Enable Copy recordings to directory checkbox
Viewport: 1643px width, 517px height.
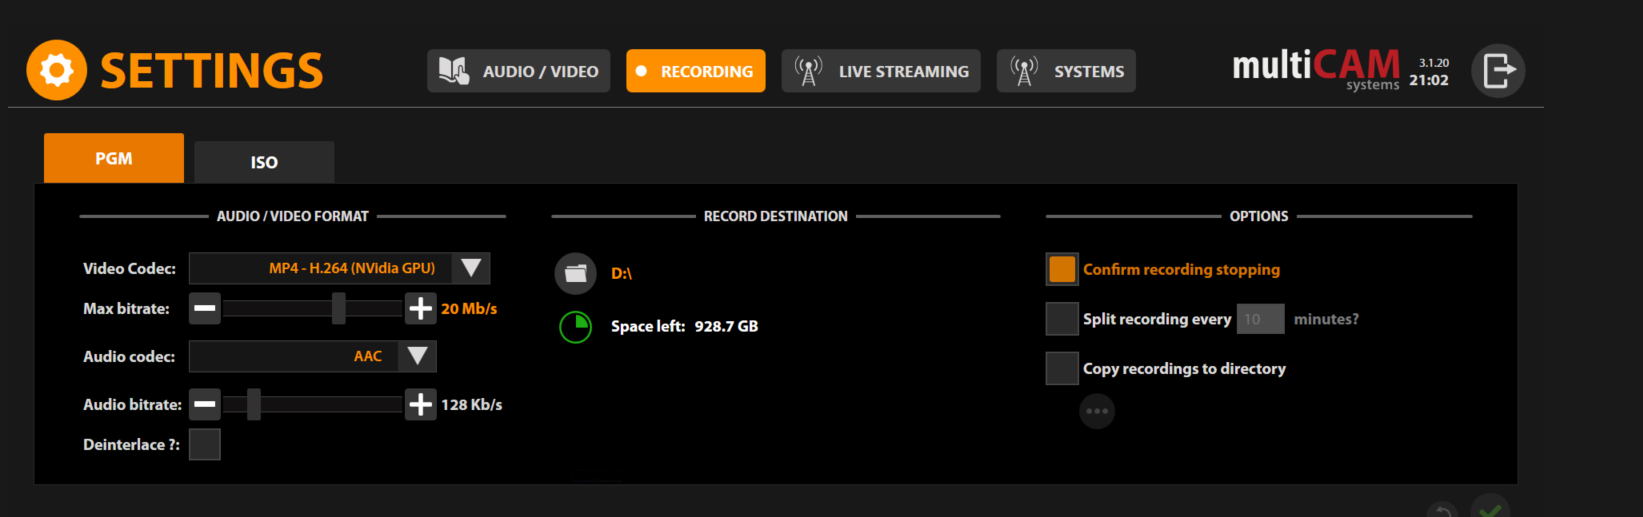pyautogui.click(x=1062, y=368)
